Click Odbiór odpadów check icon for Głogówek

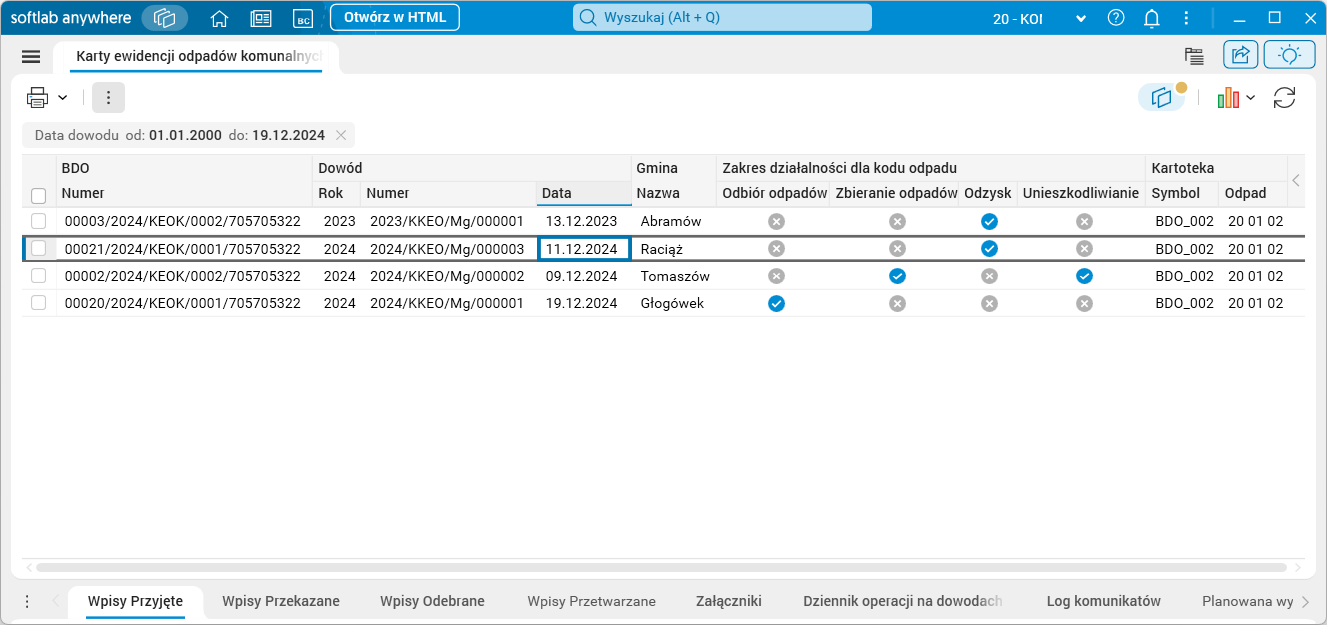(776, 303)
